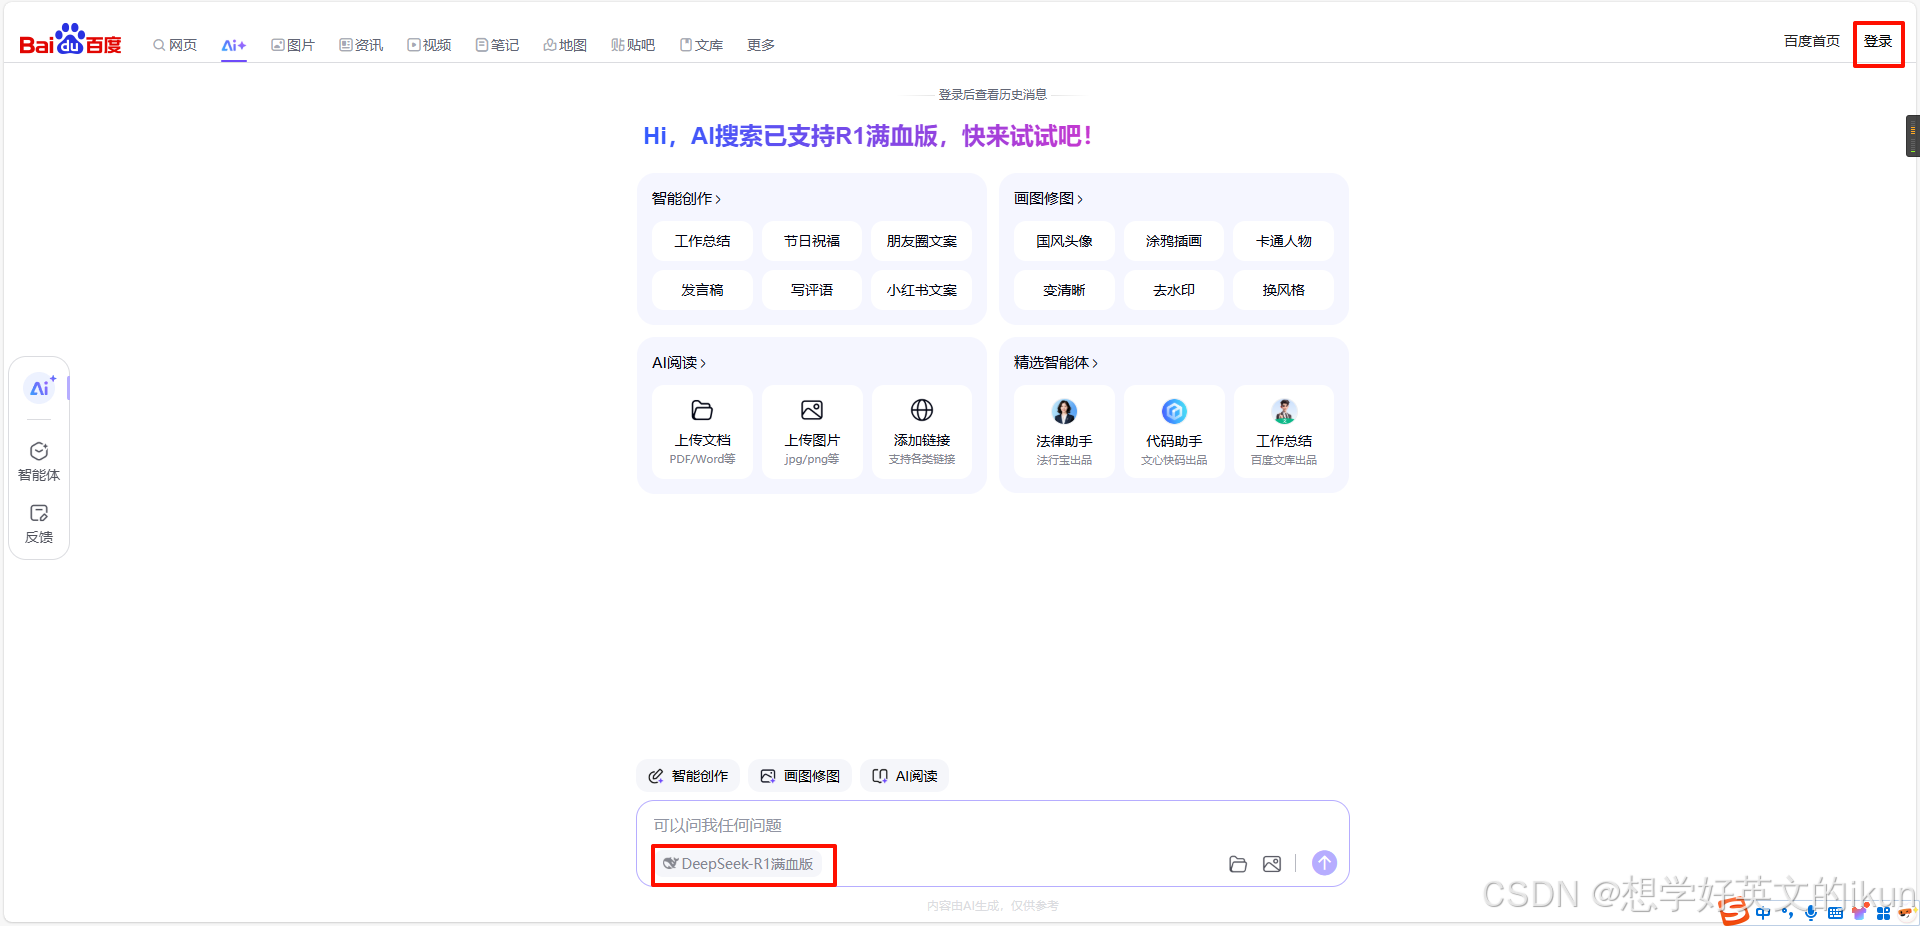Click the keyboard icon in the IME toolbar
This screenshot has width=1920, height=926.
click(x=1835, y=913)
